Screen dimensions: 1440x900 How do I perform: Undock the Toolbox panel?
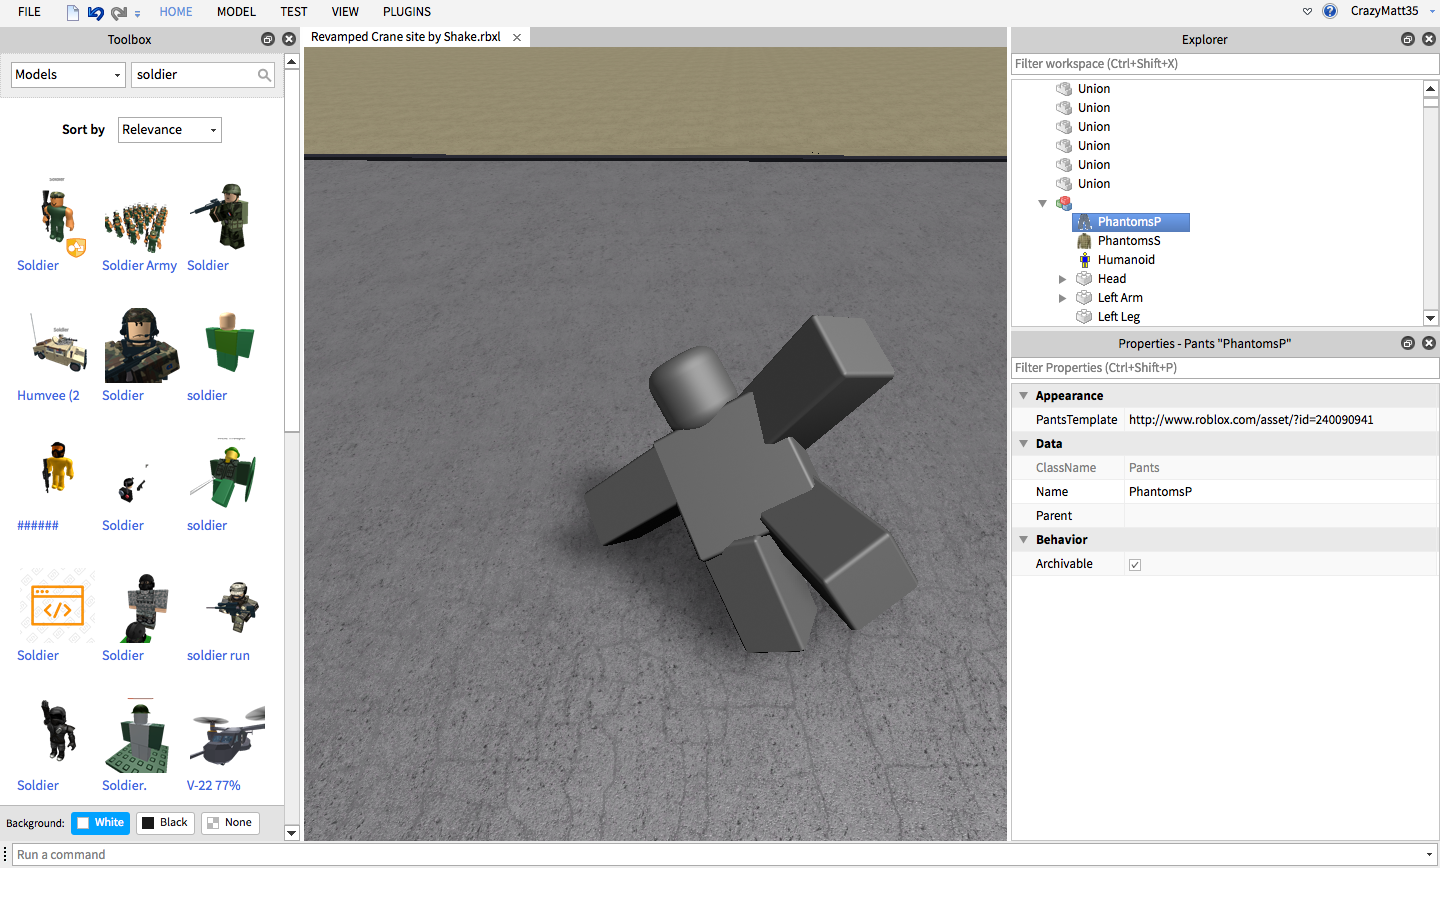pyautogui.click(x=268, y=39)
